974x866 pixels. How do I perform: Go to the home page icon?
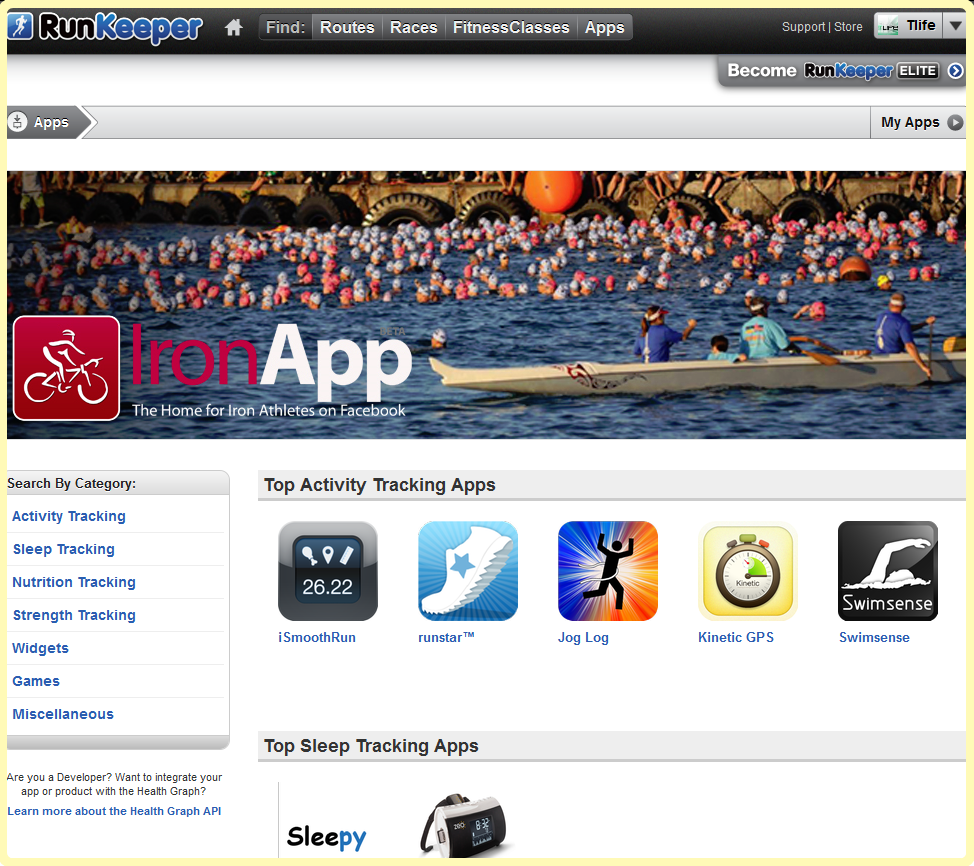click(234, 27)
